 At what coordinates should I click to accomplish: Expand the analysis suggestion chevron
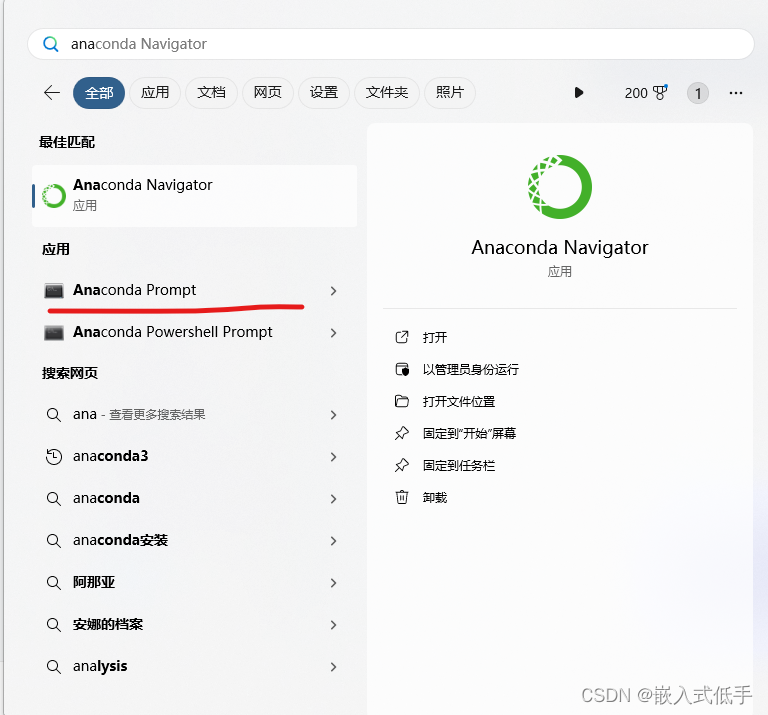tap(334, 667)
